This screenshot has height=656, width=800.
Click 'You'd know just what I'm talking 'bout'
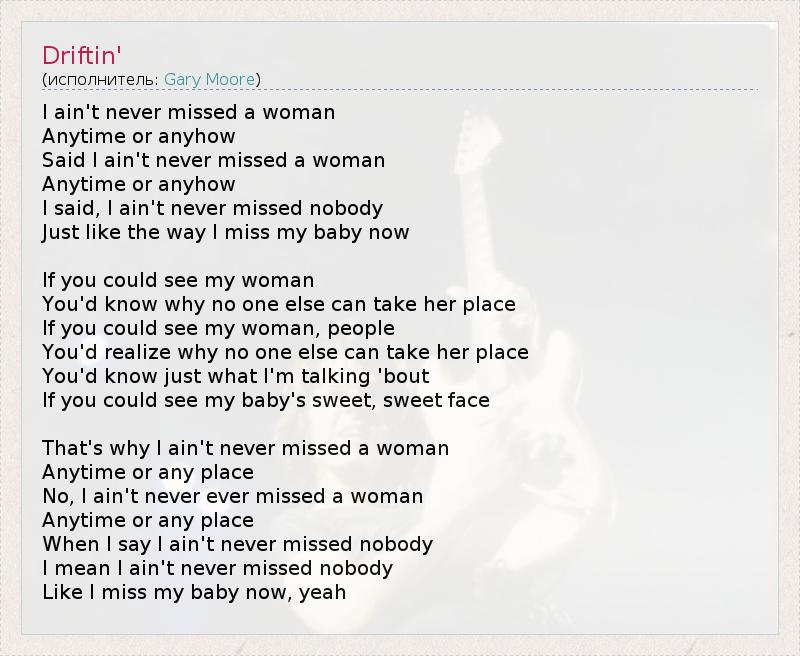[236, 376]
